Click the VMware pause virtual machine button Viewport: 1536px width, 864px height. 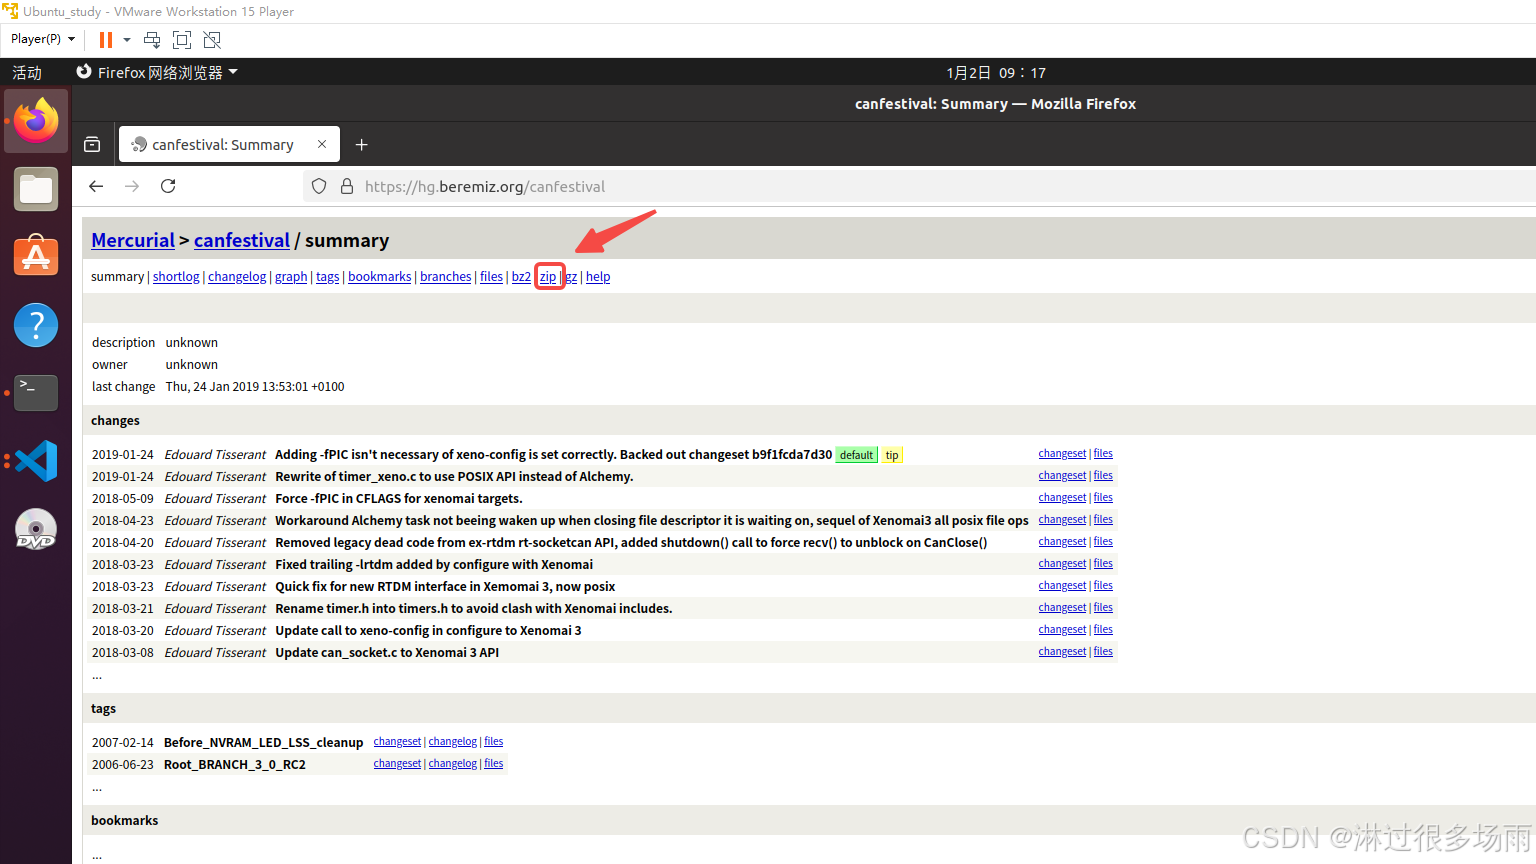coord(105,40)
